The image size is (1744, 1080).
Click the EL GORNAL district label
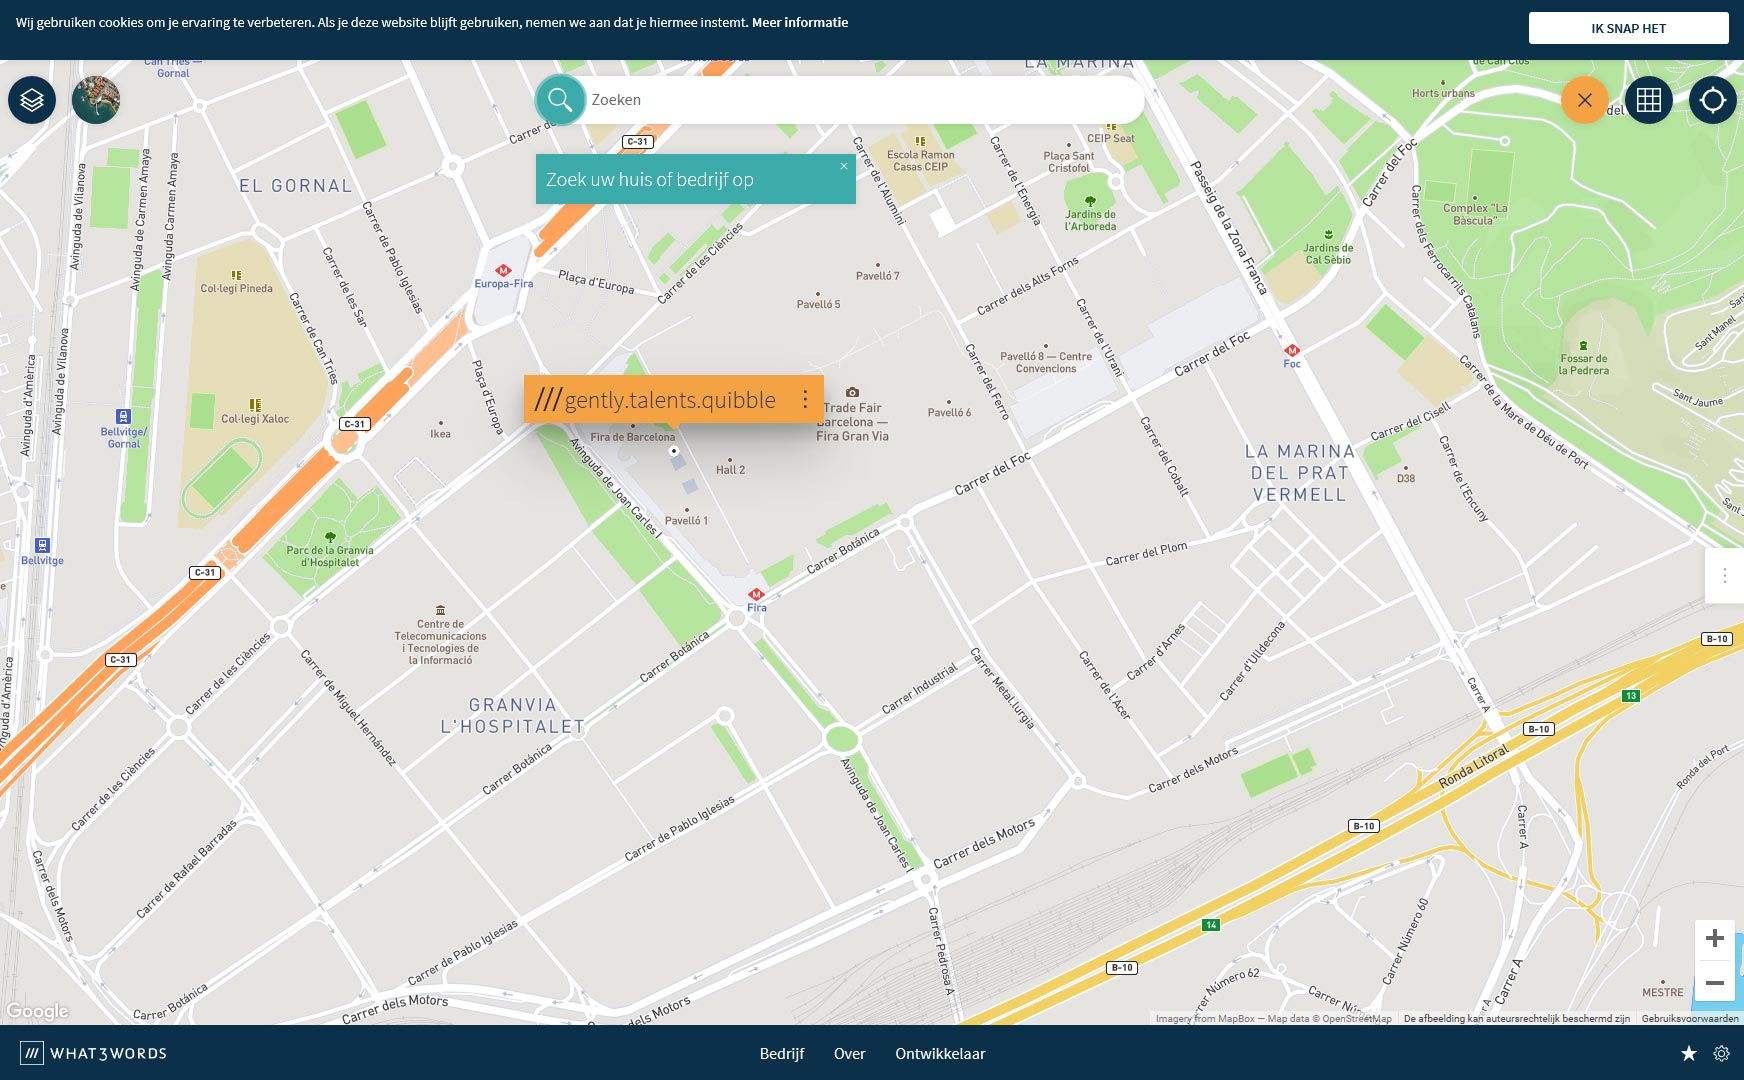(295, 186)
